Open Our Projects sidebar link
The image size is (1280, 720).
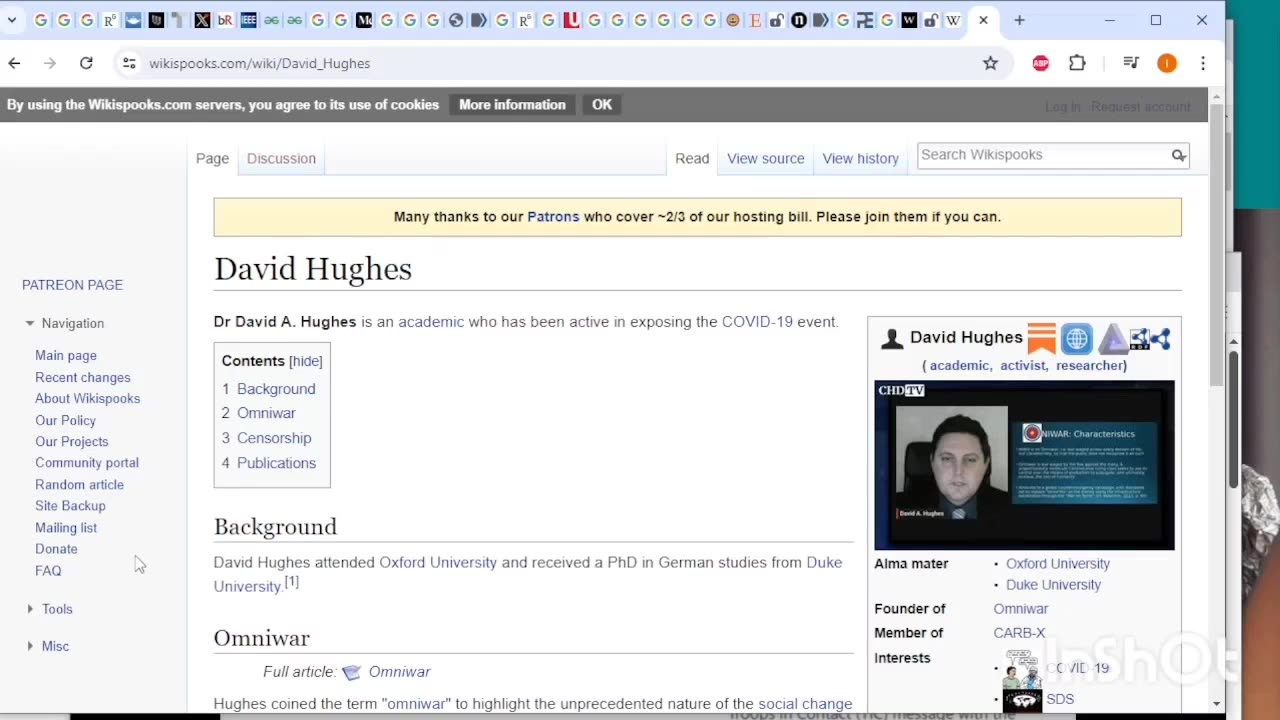click(x=72, y=442)
